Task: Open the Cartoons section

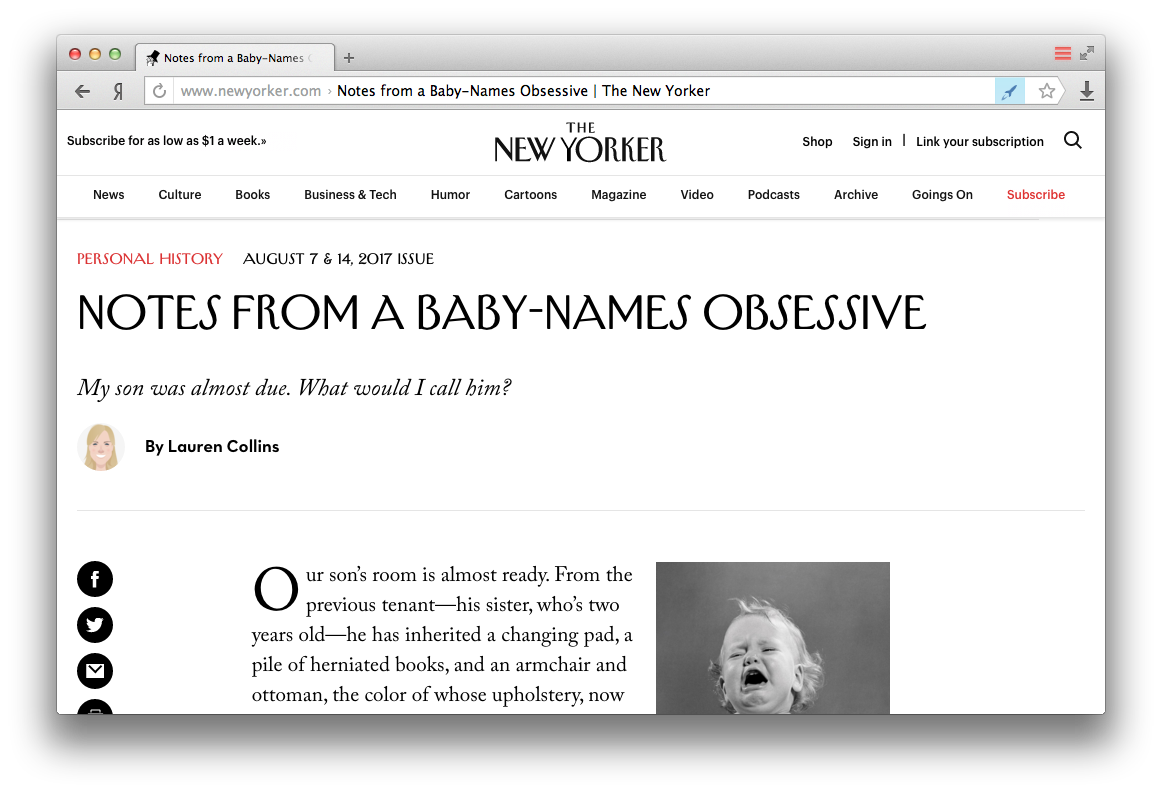Action: click(x=531, y=195)
